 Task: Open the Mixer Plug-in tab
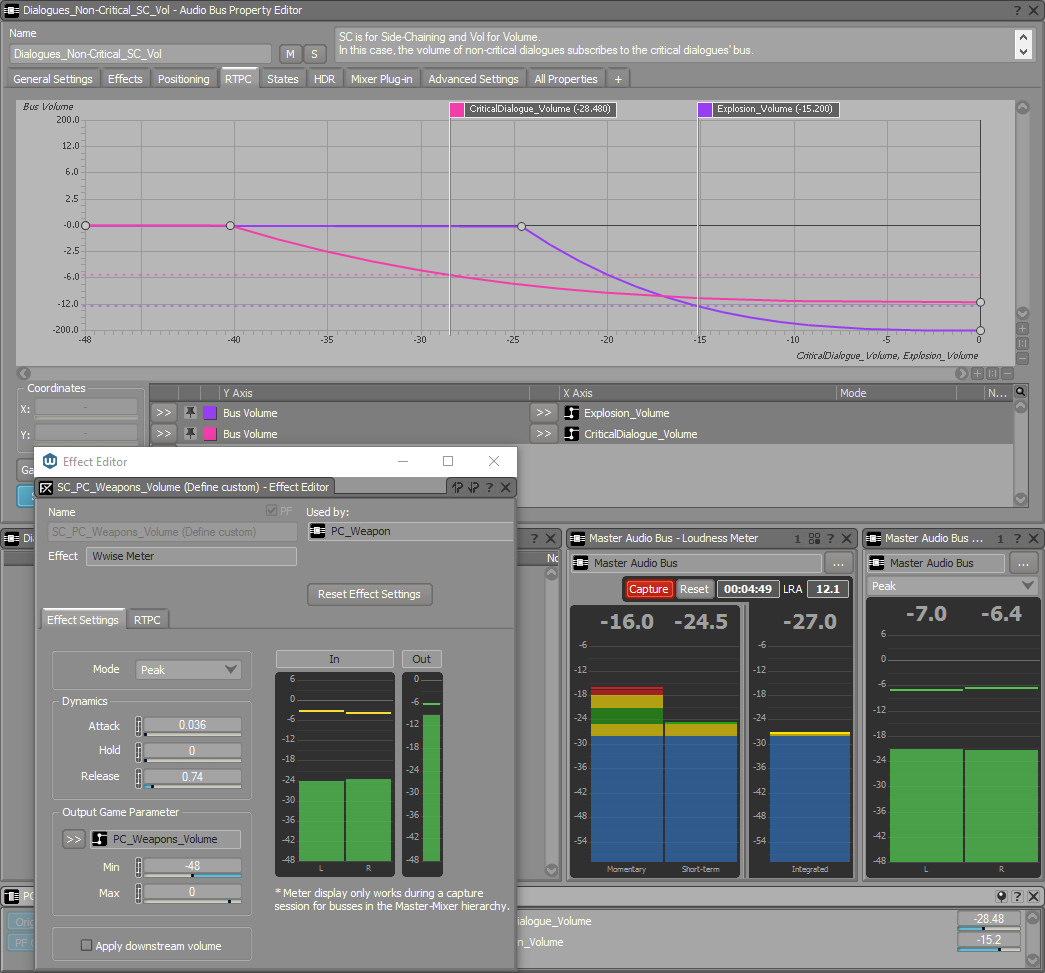tap(381, 79)
